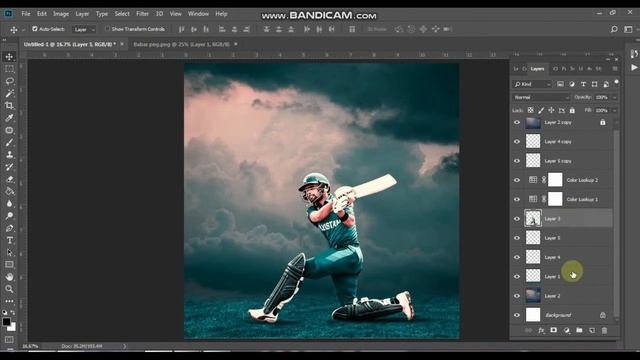This screenshot has width=640, height=360.
Task: Select the Paint Bucket tool
Action: (9, 191)
